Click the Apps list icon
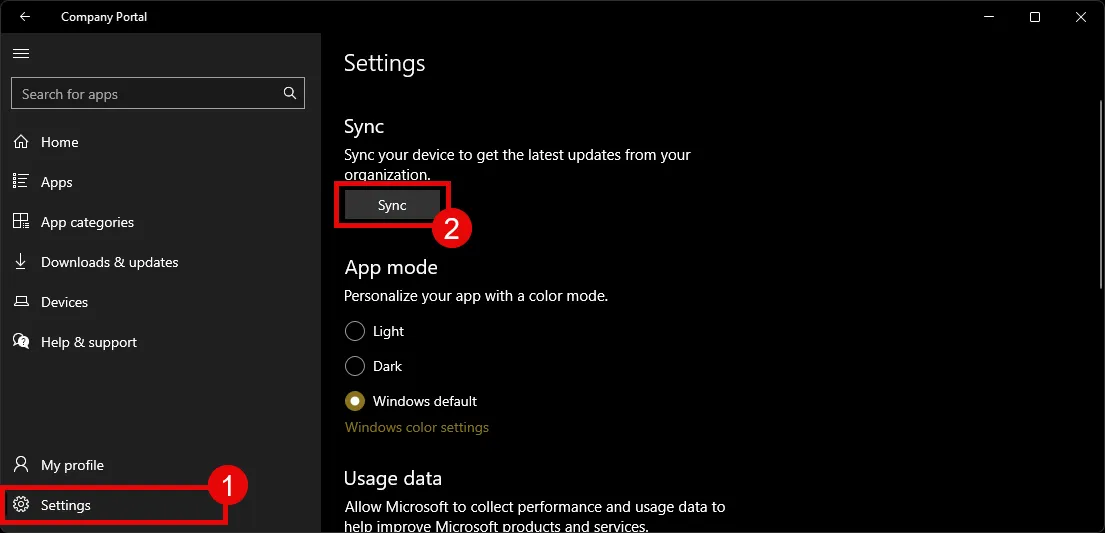This screenshot has height=533, width=1105. [21, 181]
